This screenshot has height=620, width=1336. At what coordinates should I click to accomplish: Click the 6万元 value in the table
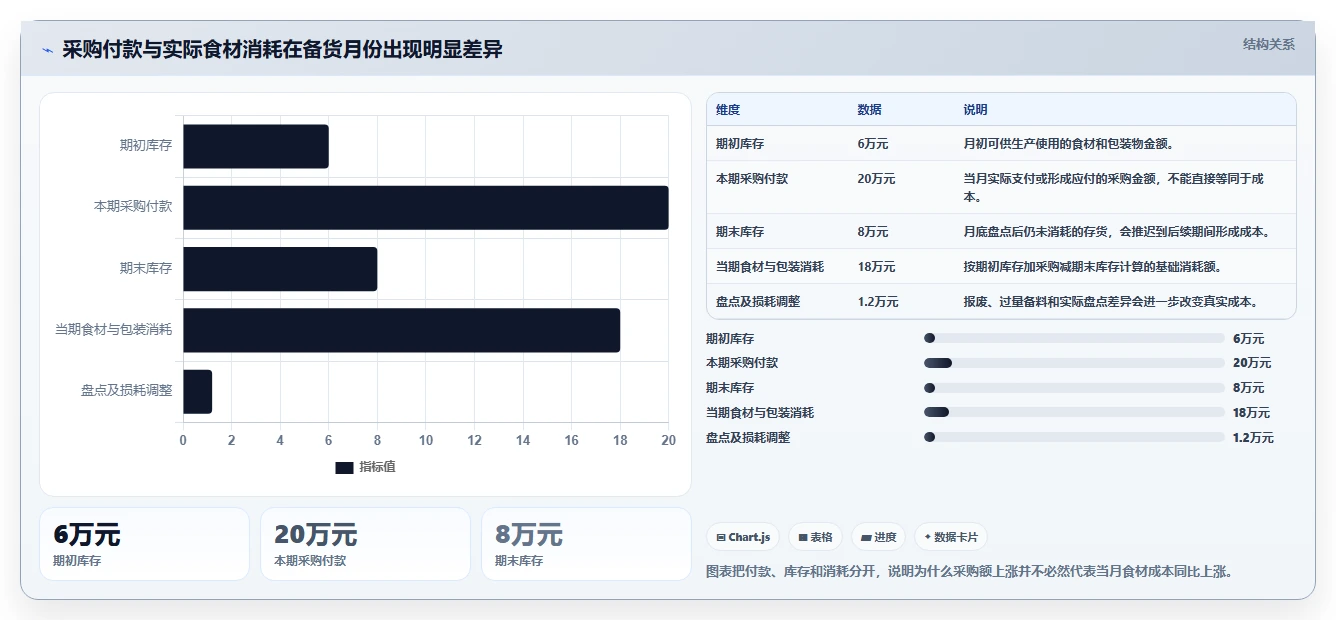point(873,144)
